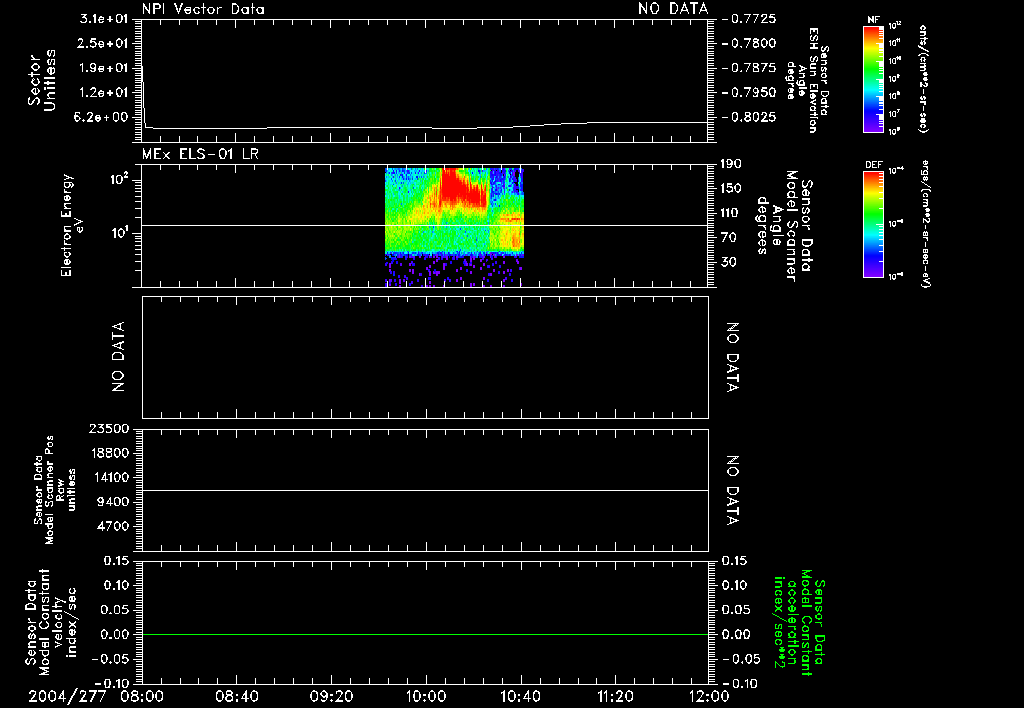Click the 11:20 time tick label
This screenshot has height=708, width=1024.
click(x=615, y=696)
